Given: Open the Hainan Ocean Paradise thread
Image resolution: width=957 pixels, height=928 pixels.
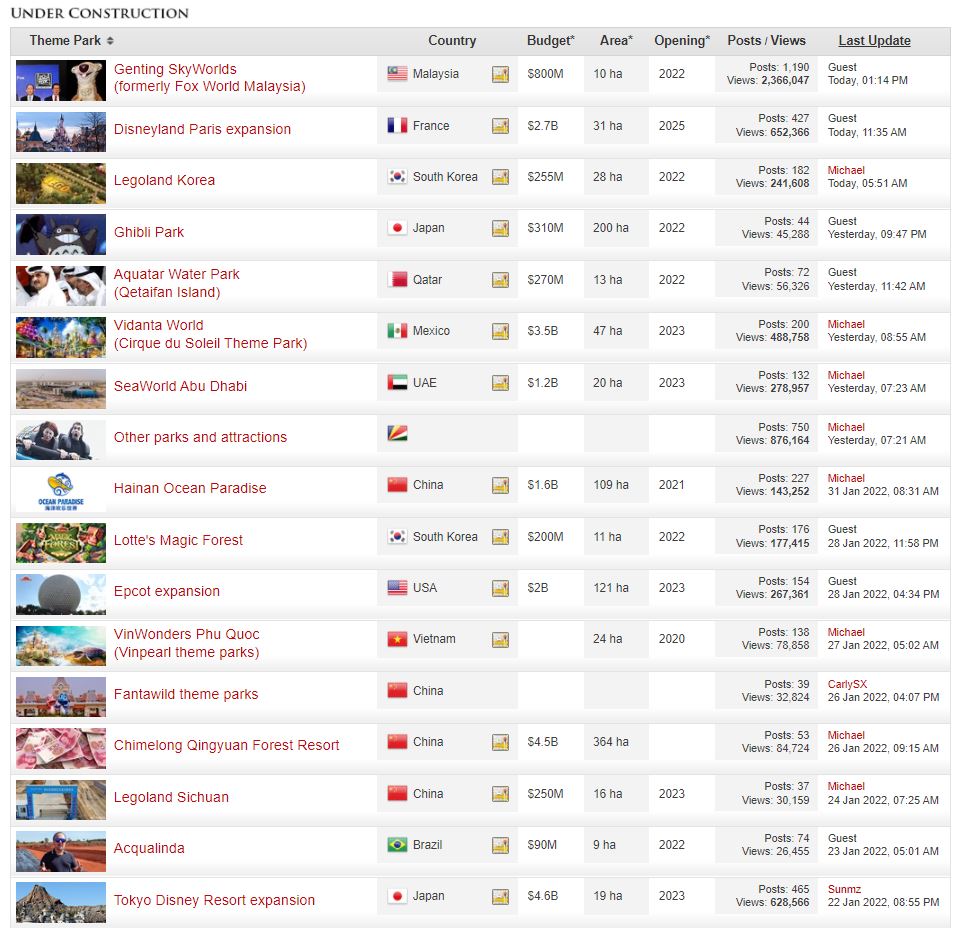Looking at the screenshot, I should pyautogui.click(x=190, y=488).
